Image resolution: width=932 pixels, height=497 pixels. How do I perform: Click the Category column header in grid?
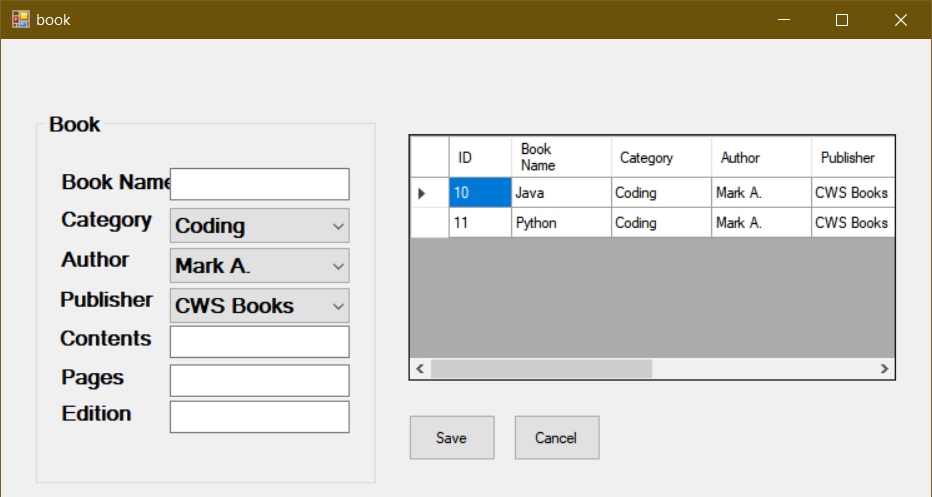click(x=661, y=157)
